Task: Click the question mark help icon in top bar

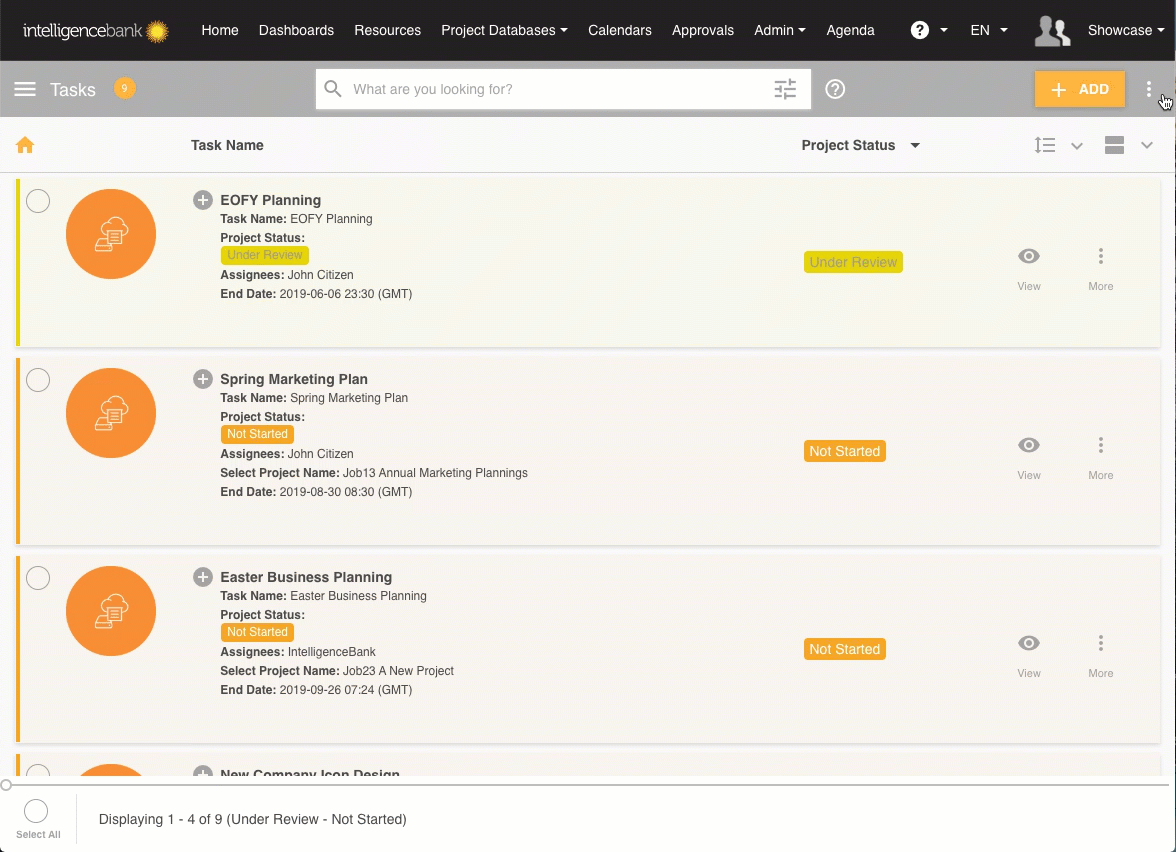Action: tap(920, 30)
